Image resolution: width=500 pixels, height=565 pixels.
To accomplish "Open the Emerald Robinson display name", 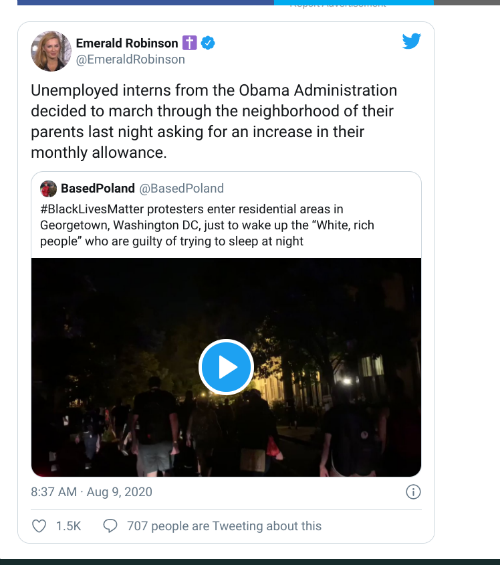I will 127,43.
